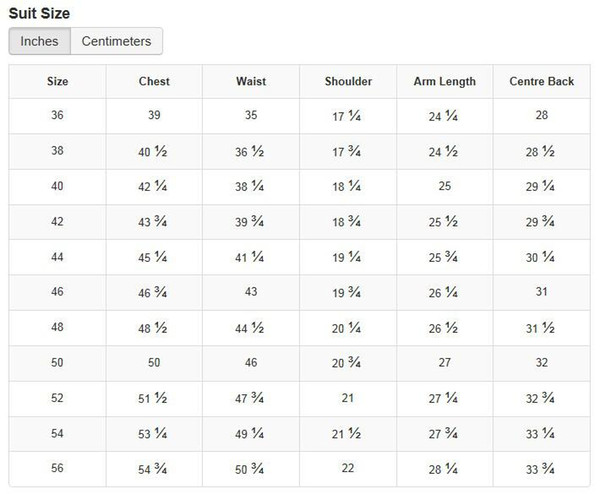Click the Chest column header
The width and height of the screenshot is (600, 494).
(x=154, y=81)
